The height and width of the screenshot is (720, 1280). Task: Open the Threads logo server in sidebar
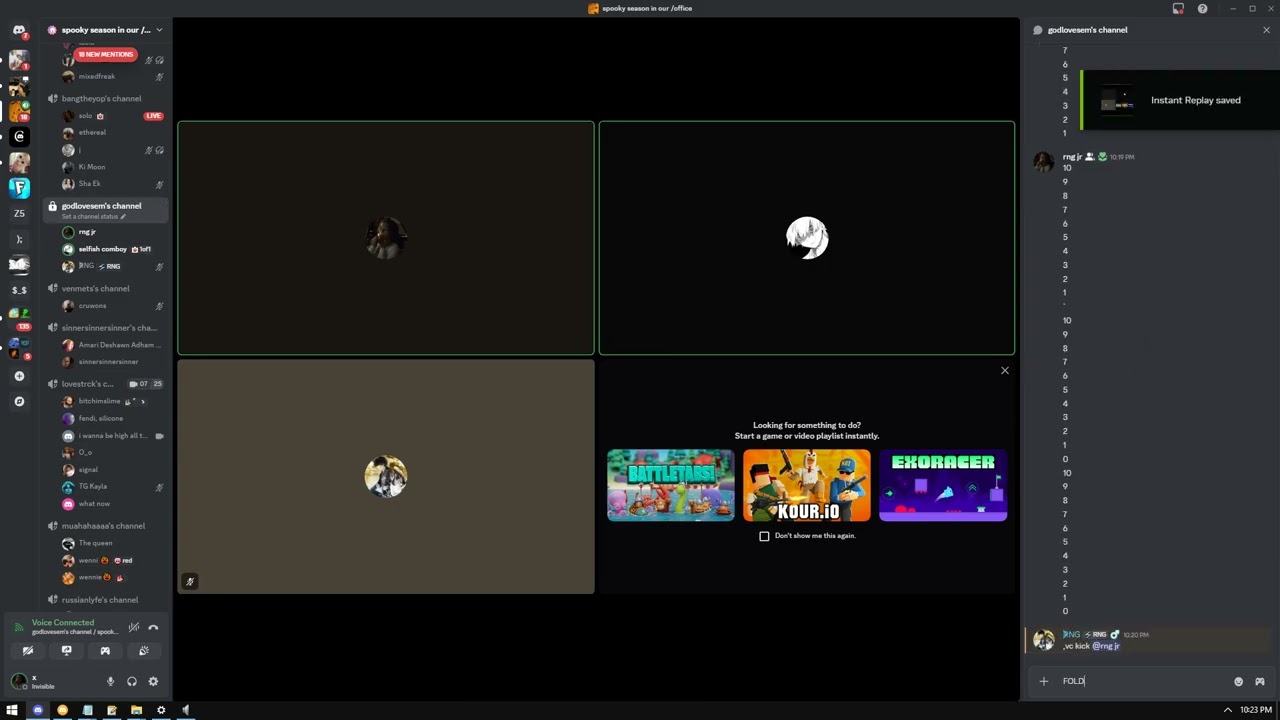point(19,136)
